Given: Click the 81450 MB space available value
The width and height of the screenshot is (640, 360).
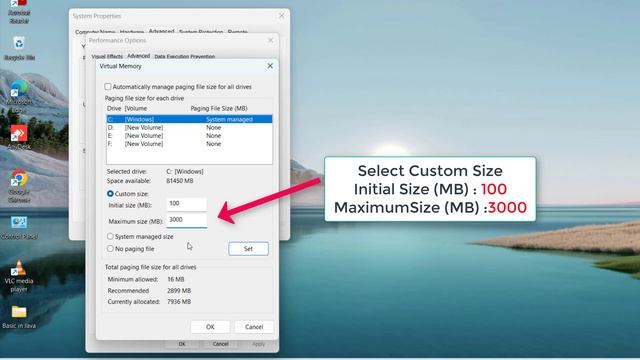Looking at the screenshot, I should (x=180, y=180).
